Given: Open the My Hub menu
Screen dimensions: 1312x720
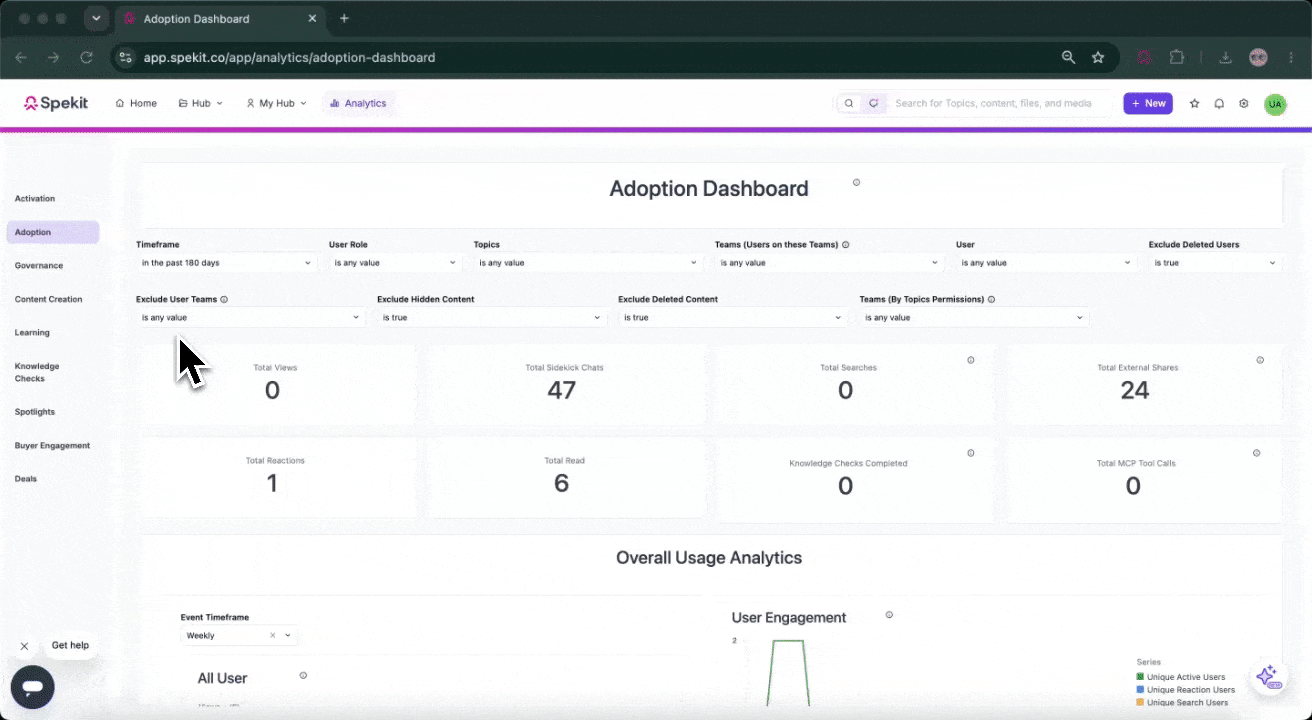Looking at the screenshot, I should coord(277,103).
